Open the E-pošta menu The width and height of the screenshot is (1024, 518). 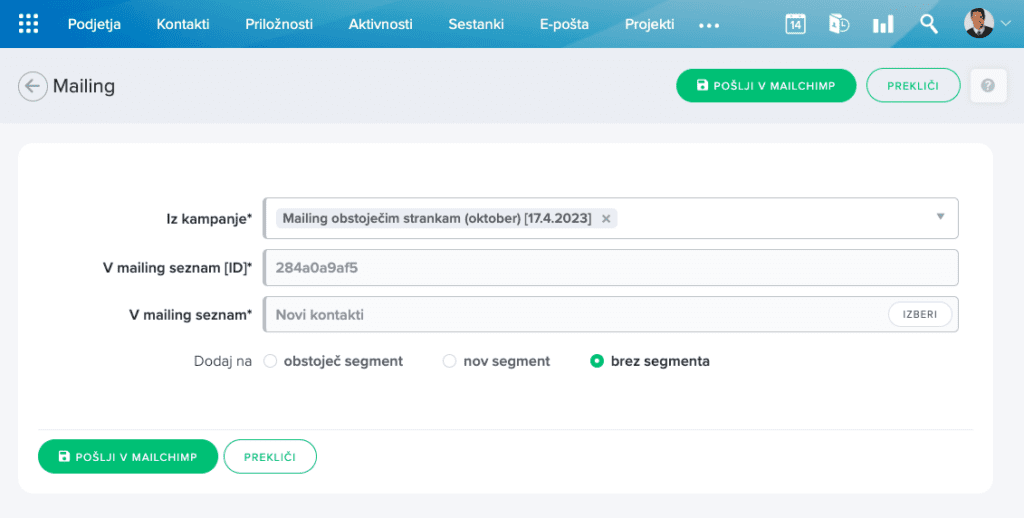[564, 24]
